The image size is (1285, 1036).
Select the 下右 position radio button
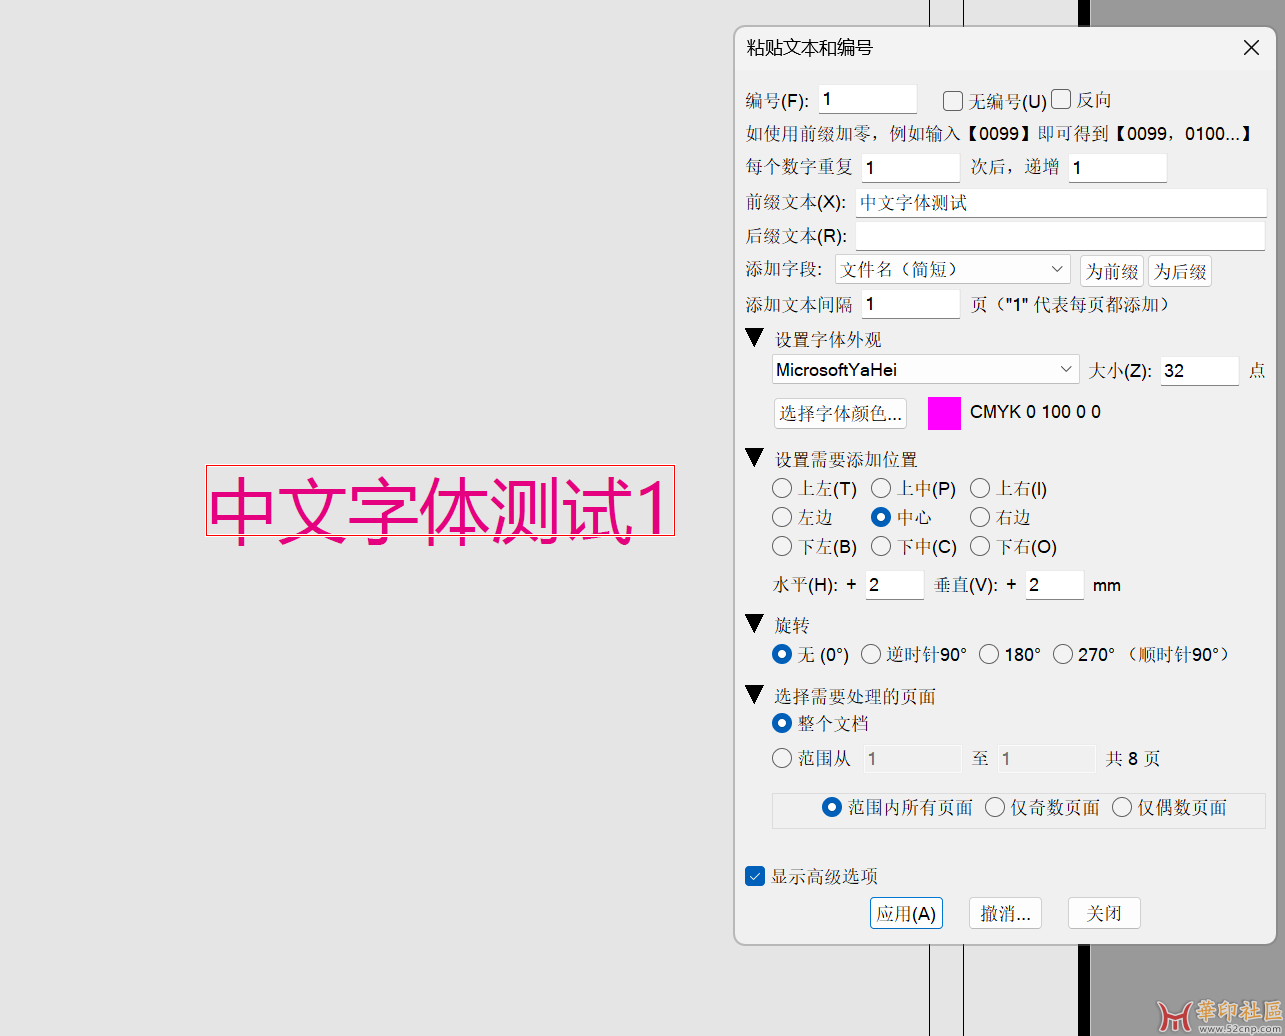[x=980, y=547]
